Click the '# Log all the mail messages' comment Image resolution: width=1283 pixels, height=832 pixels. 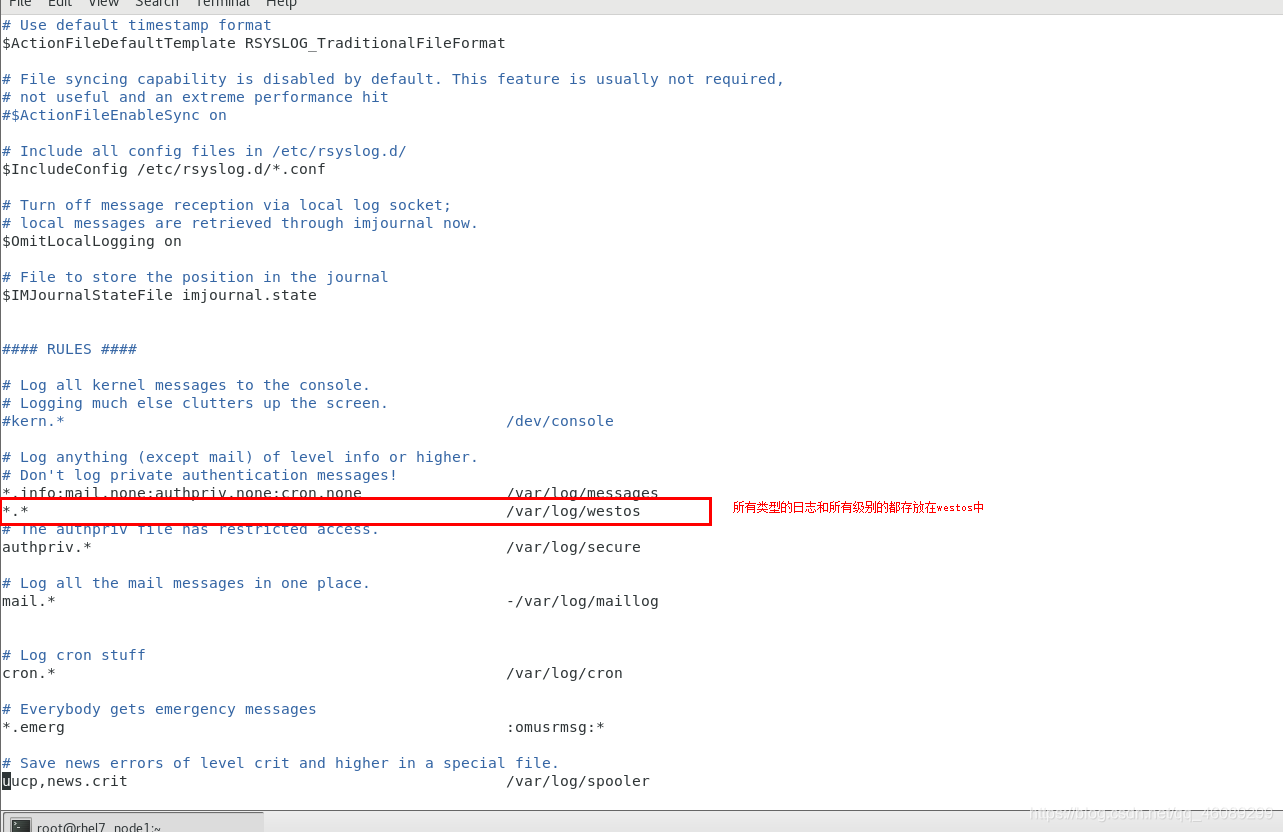point(186,583)
